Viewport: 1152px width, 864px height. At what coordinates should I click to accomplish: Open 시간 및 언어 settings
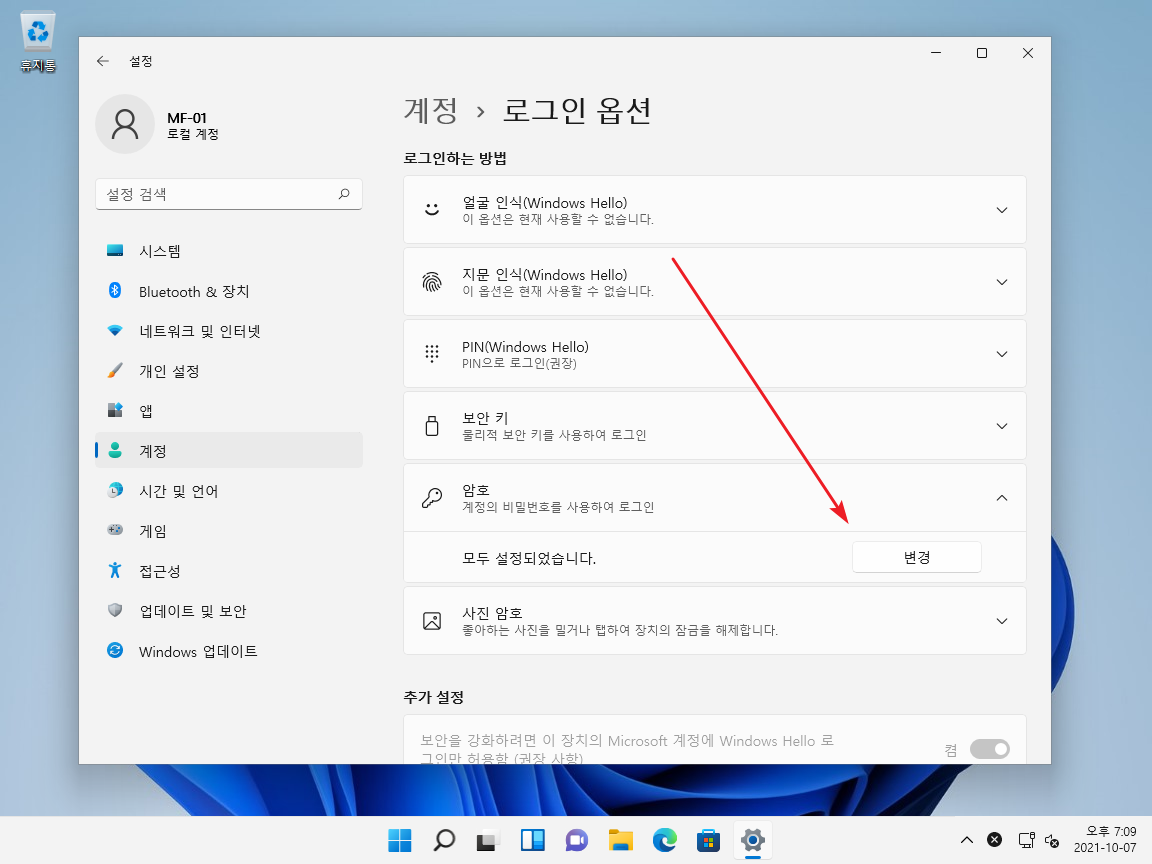tap(228, 491)
